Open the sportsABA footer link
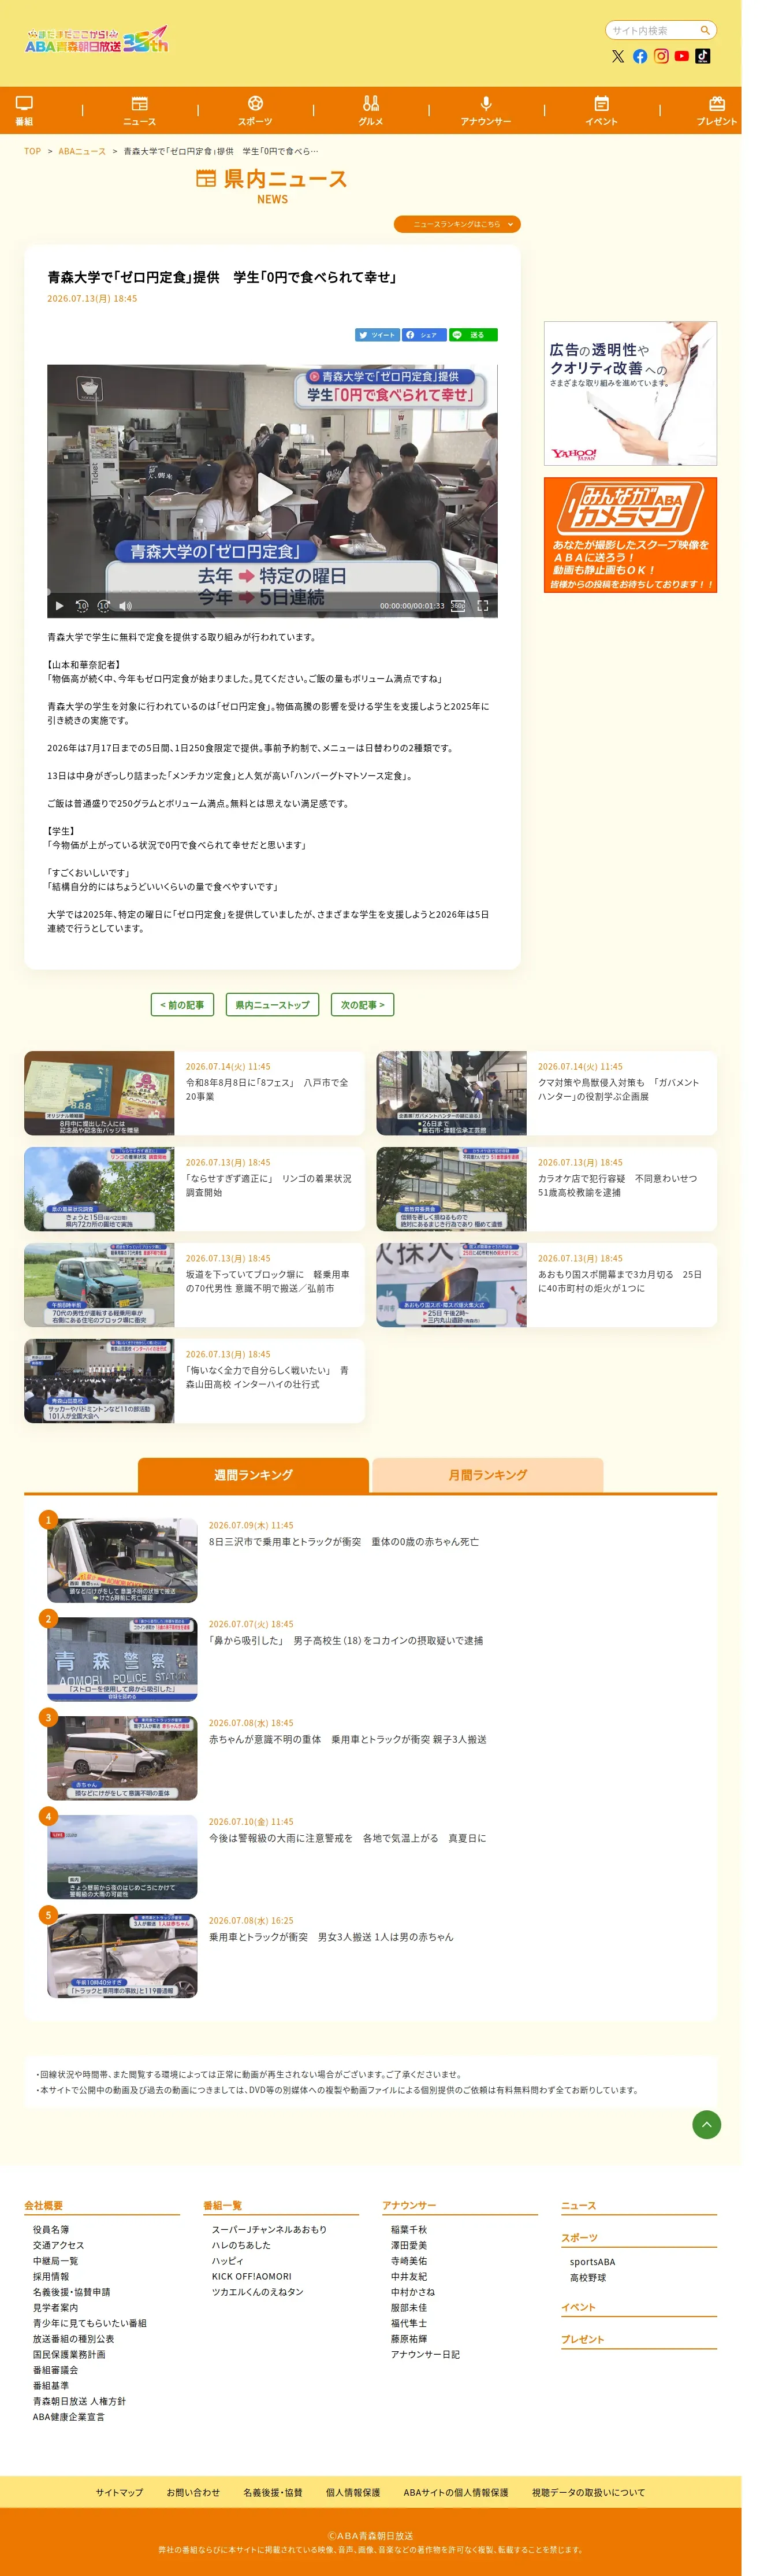Image resolution: width=775 pixels, height=2576 pixels. pyautogui.click(x=592, y=2262)
